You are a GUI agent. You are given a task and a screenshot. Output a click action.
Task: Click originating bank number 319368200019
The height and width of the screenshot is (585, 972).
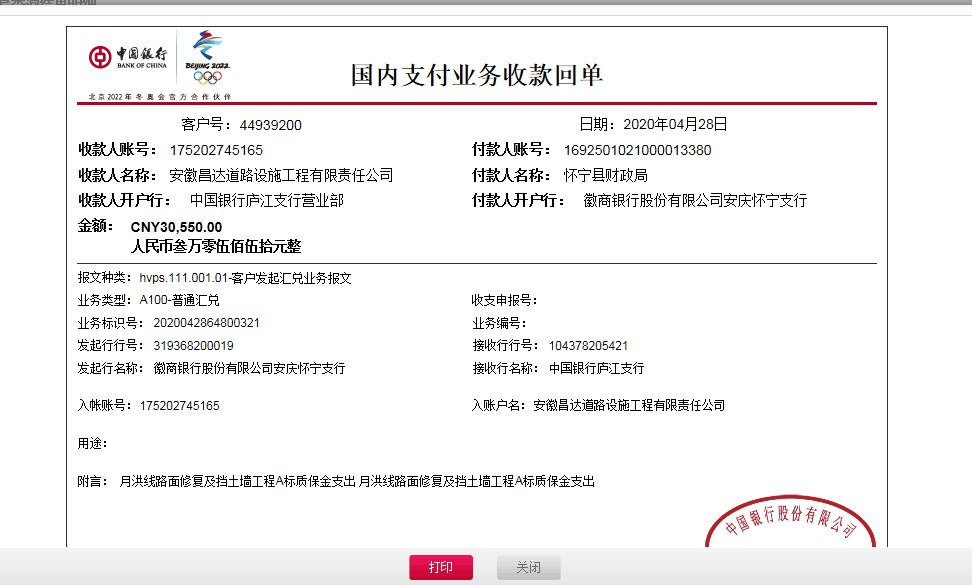[193, 346]
